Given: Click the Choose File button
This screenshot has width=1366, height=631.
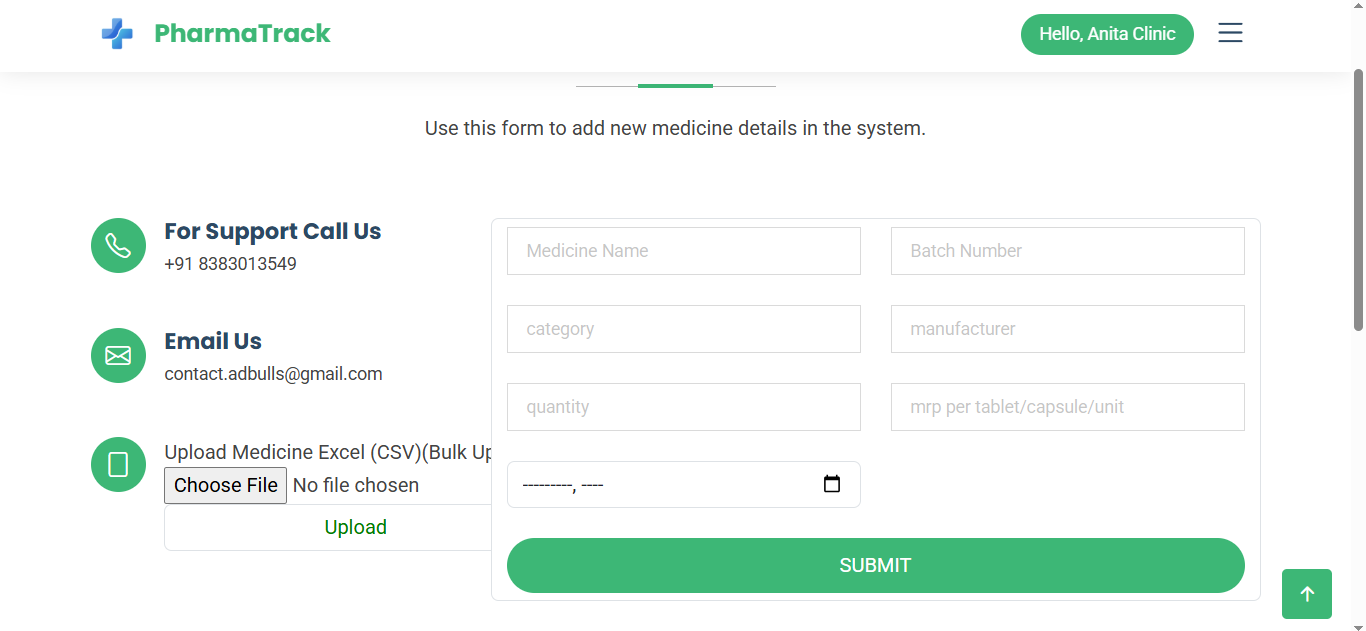Looking at the screenshot, I should point(226,485).
